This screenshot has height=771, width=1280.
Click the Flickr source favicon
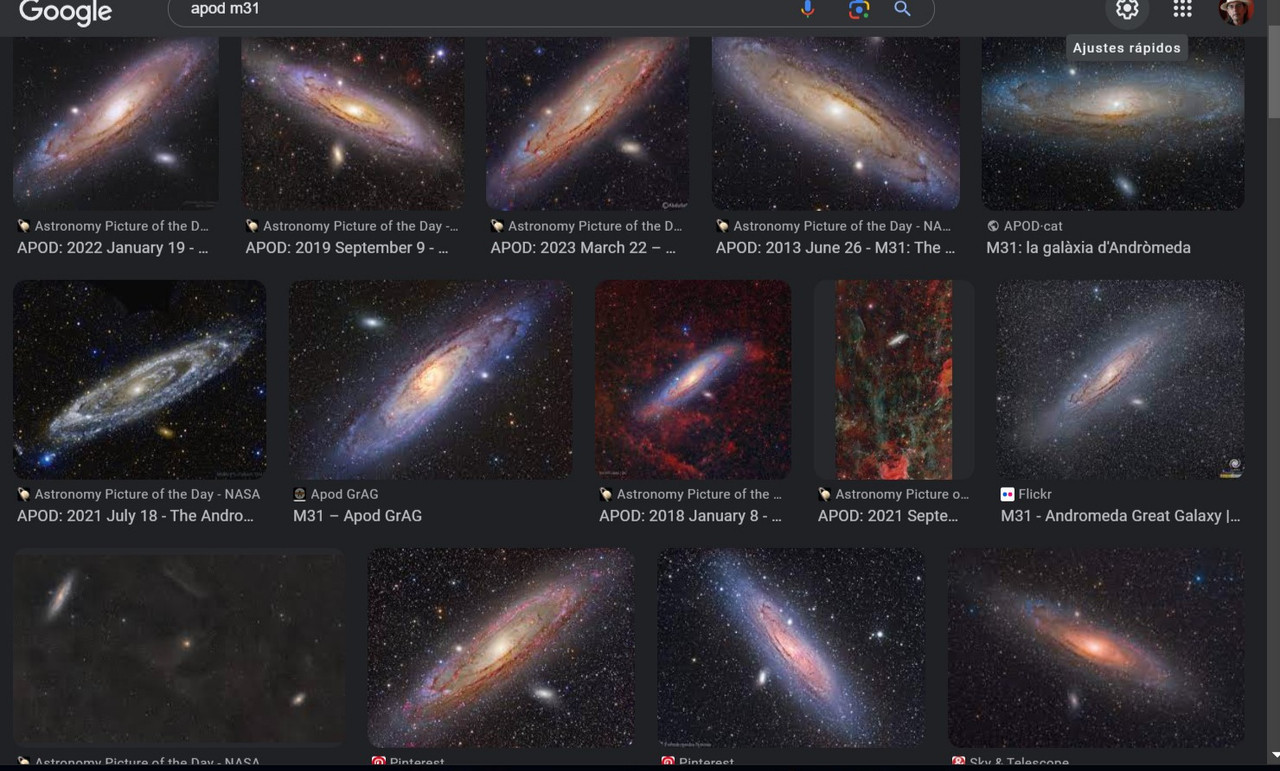coord(1007,494)
